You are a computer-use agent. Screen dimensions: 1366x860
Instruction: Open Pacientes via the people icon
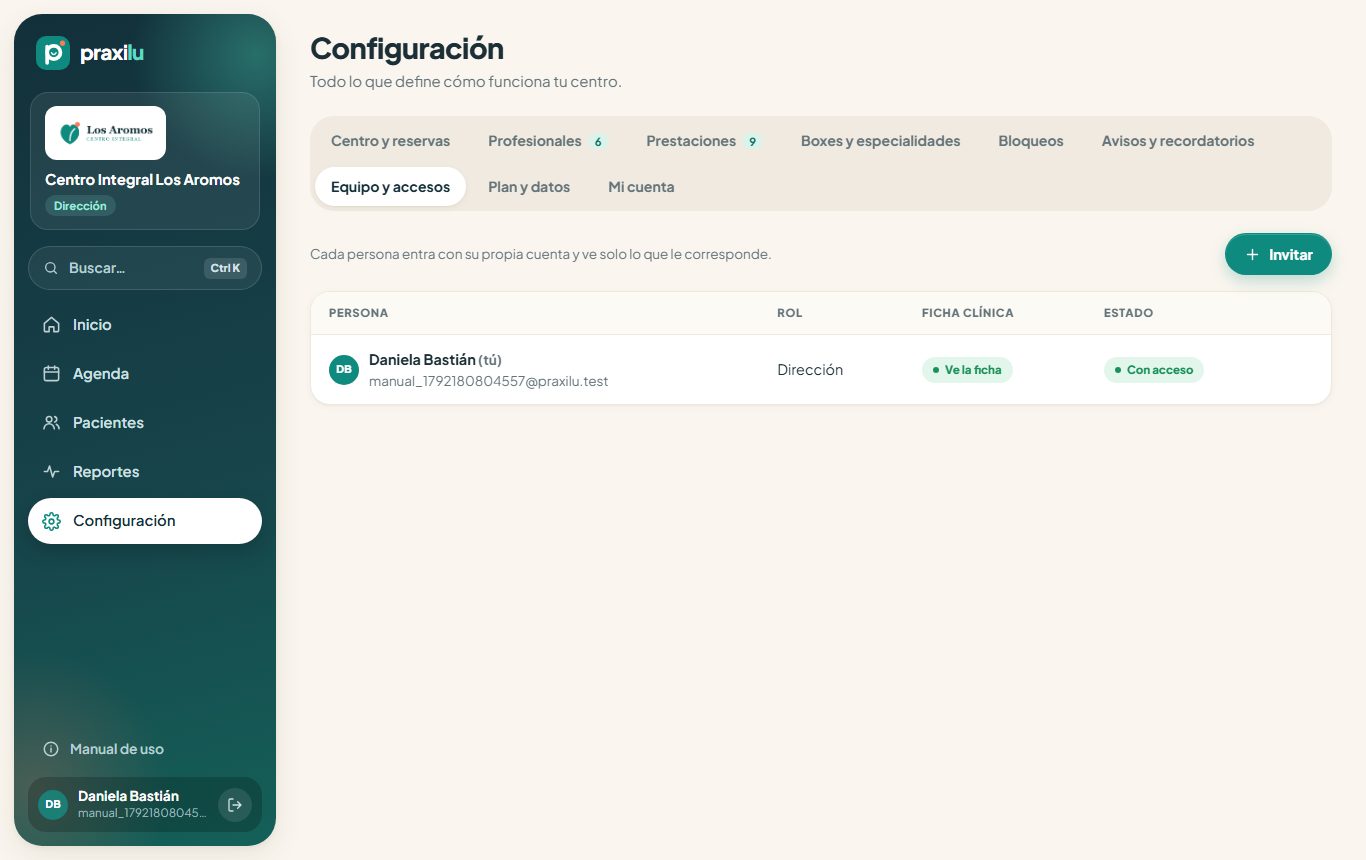[x=52, y=423]
